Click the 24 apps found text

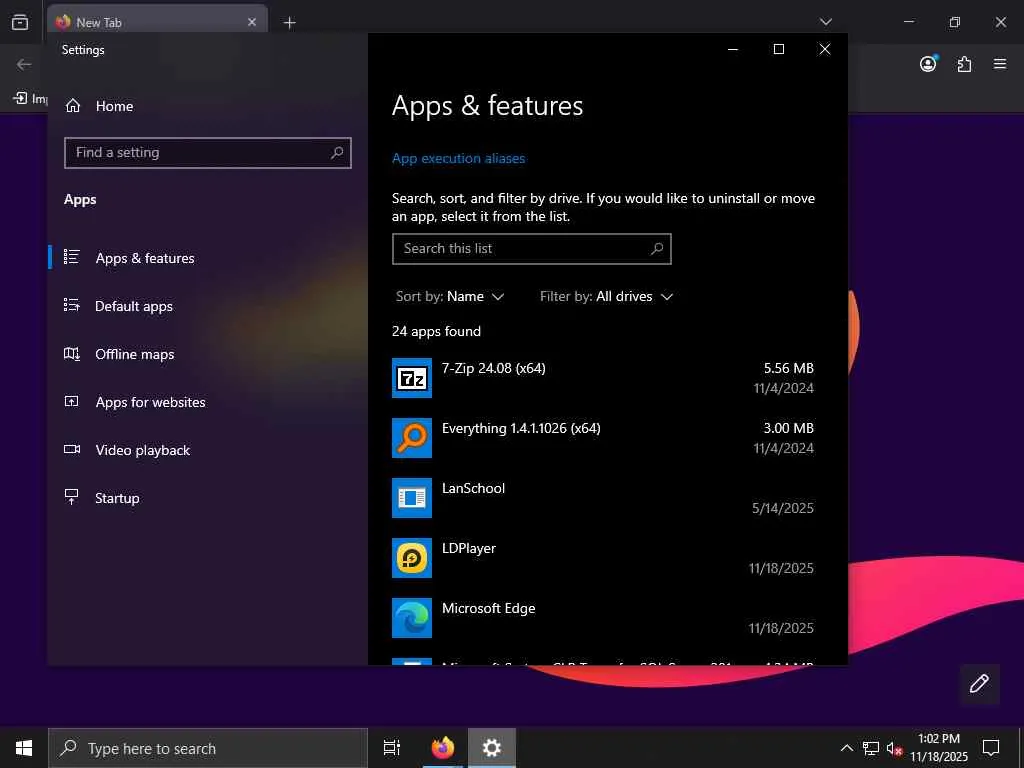436,331
